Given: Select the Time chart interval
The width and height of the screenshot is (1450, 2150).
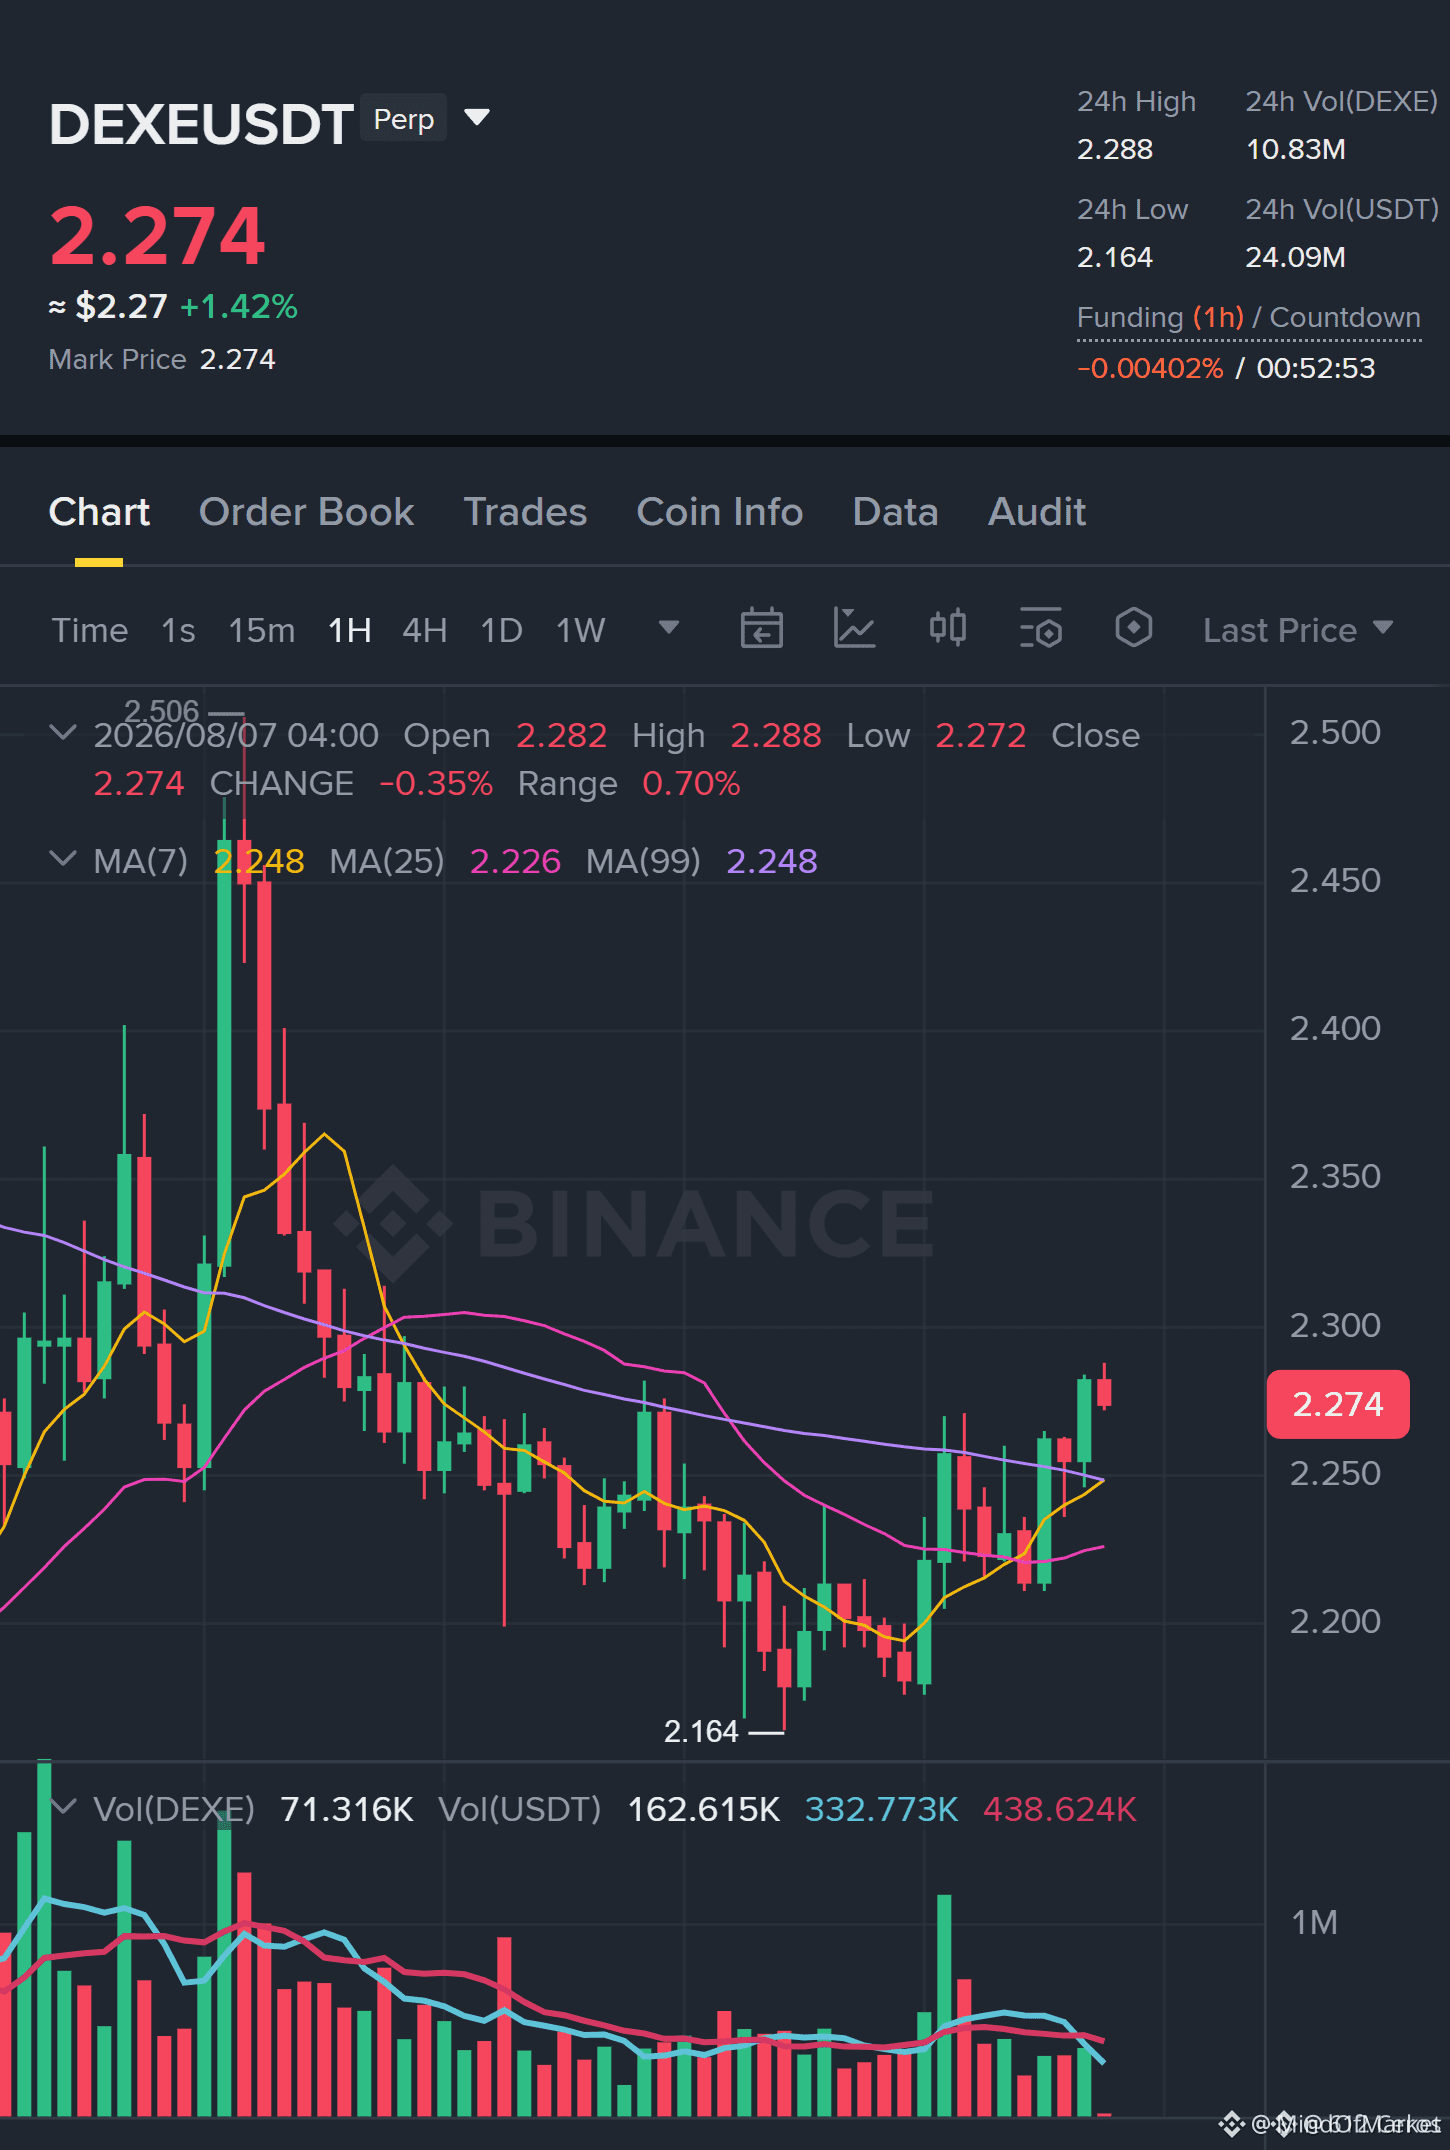Looking at the screenshot, I should pos(90,630).
